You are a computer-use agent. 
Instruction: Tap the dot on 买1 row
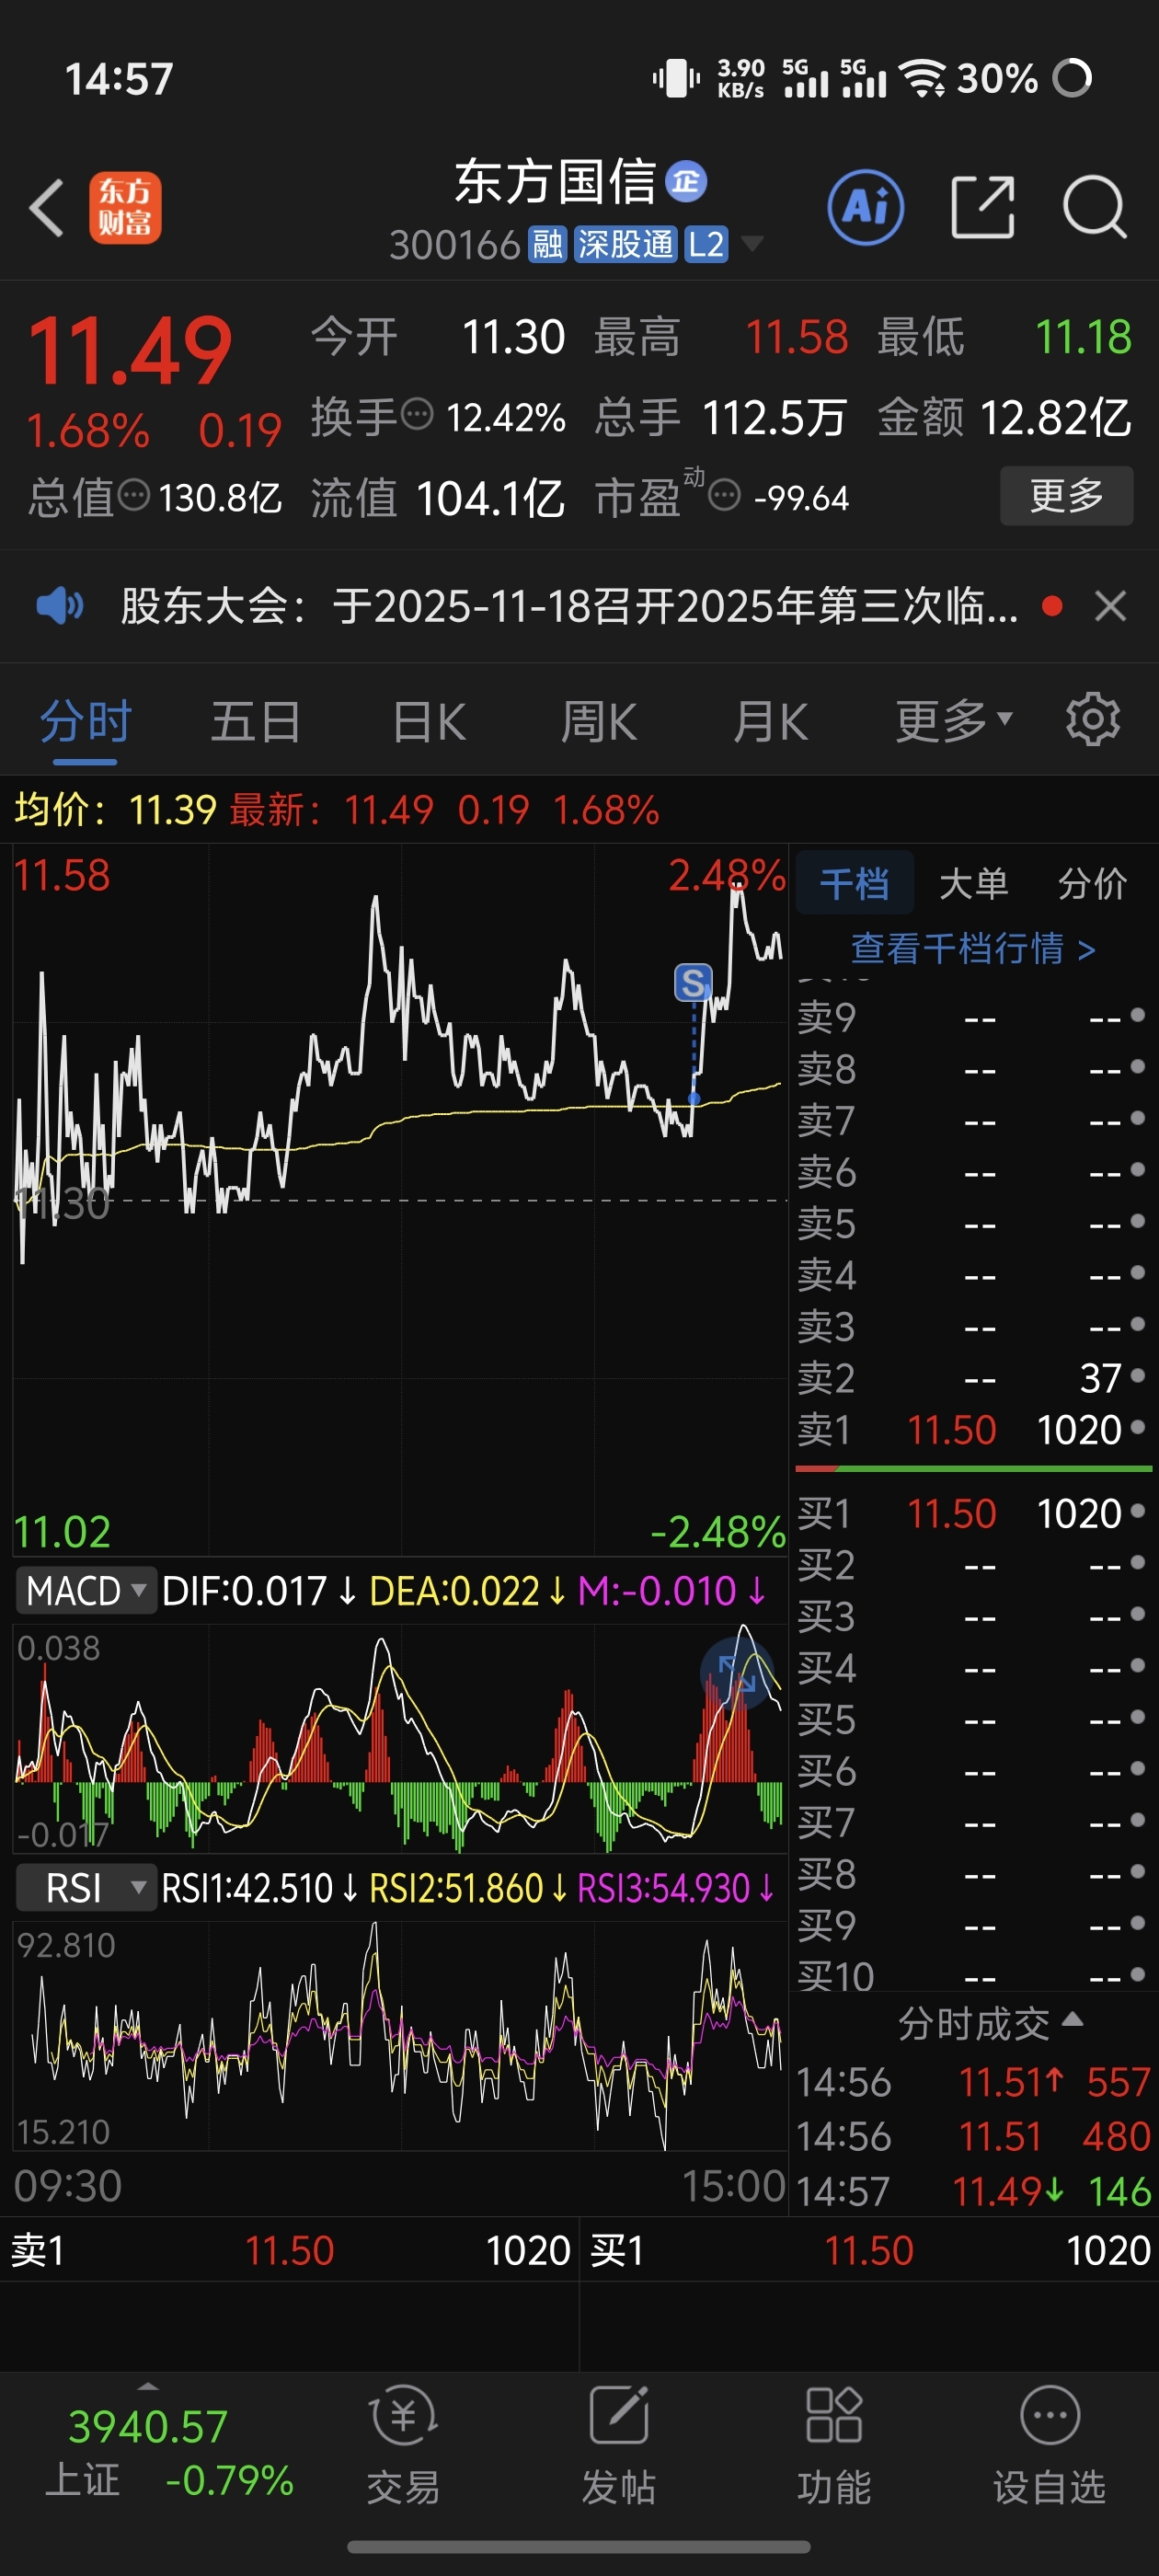click(x=1137, y=1510)
